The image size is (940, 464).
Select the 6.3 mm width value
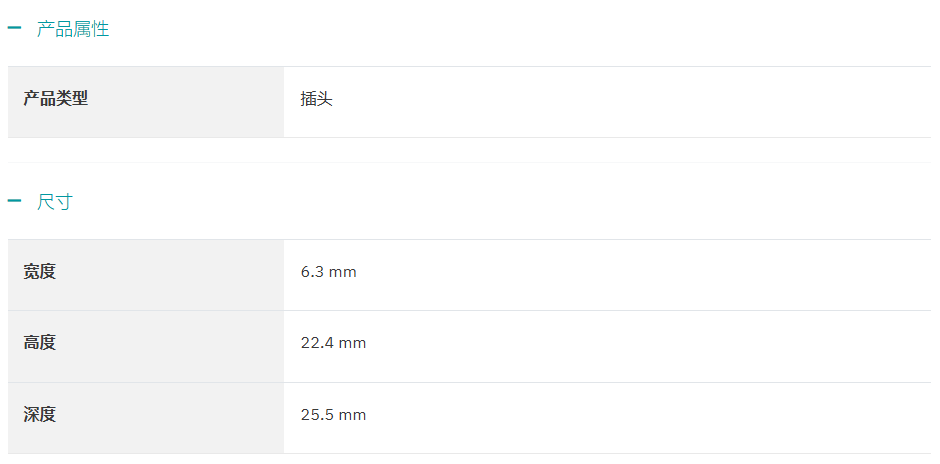(x=329, y=273)
